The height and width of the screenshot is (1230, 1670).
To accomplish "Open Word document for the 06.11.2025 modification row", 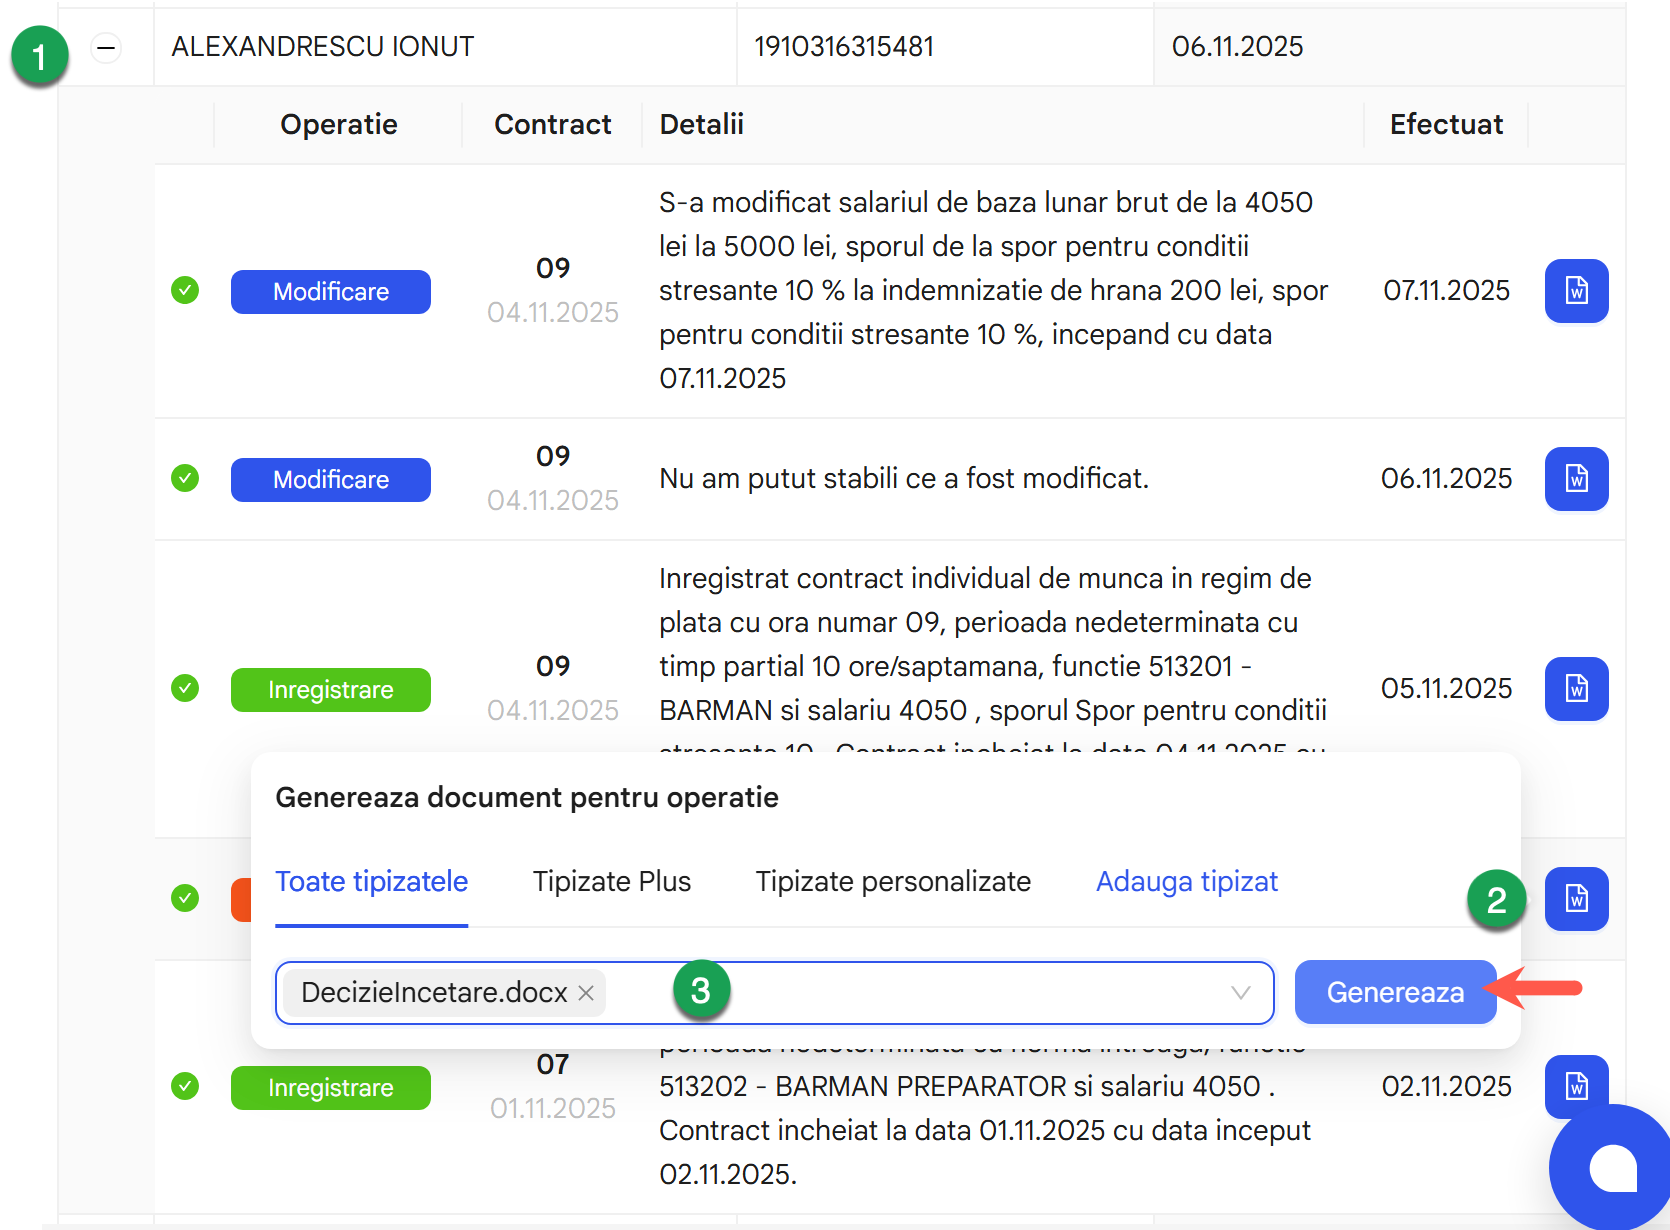I will tap(1576, 479).
